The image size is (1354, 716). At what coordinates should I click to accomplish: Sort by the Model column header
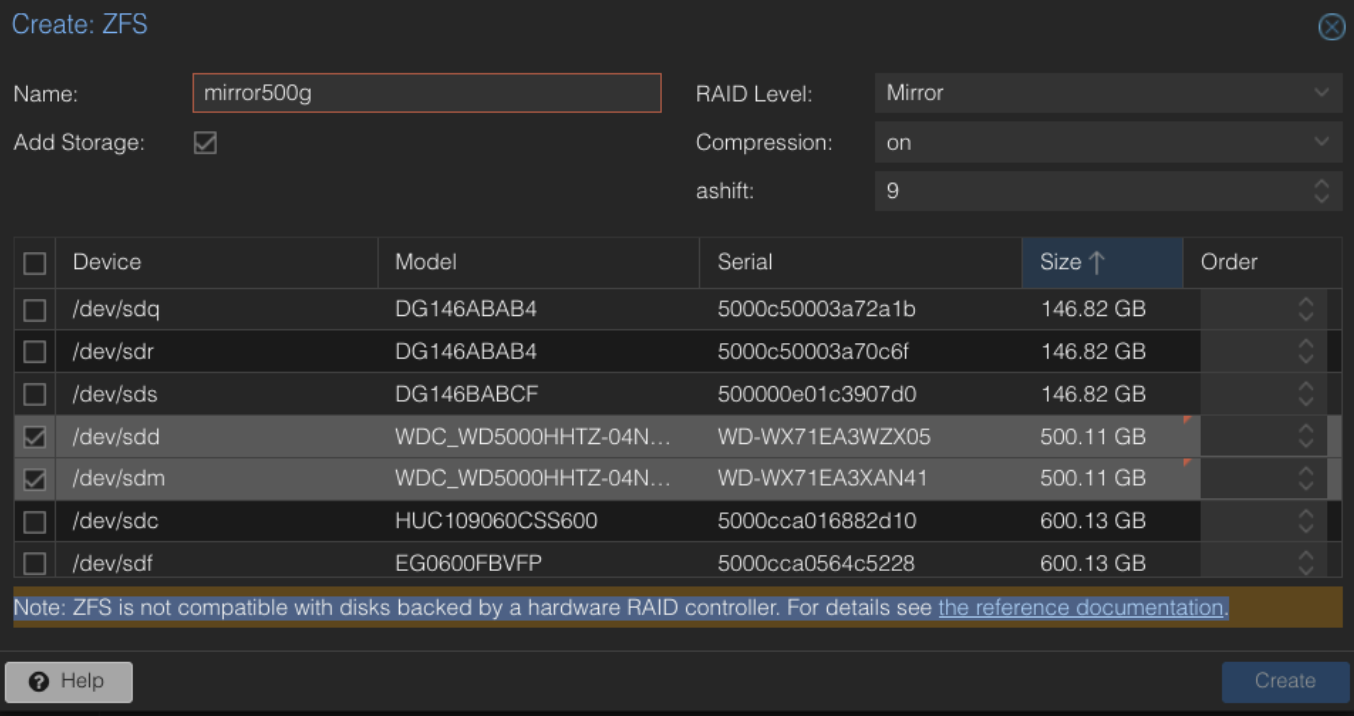[537, 262]
